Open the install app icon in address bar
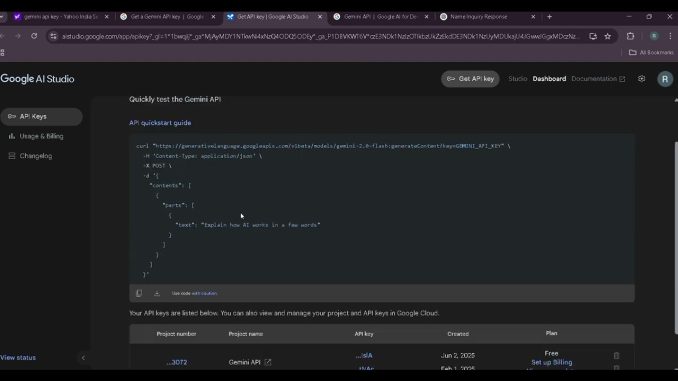Viewport: 678px width, 381px height. click(593, 36)
